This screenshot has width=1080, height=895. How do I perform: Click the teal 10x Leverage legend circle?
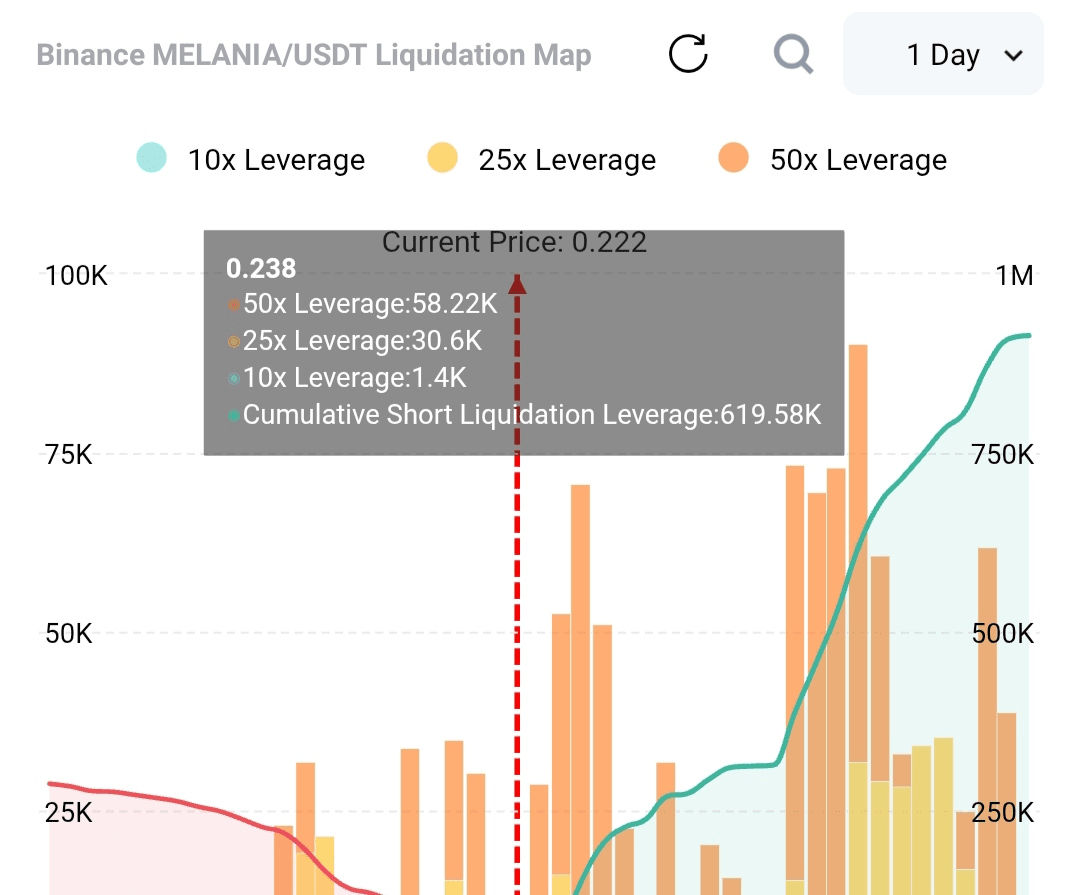(x=151, y=159)
